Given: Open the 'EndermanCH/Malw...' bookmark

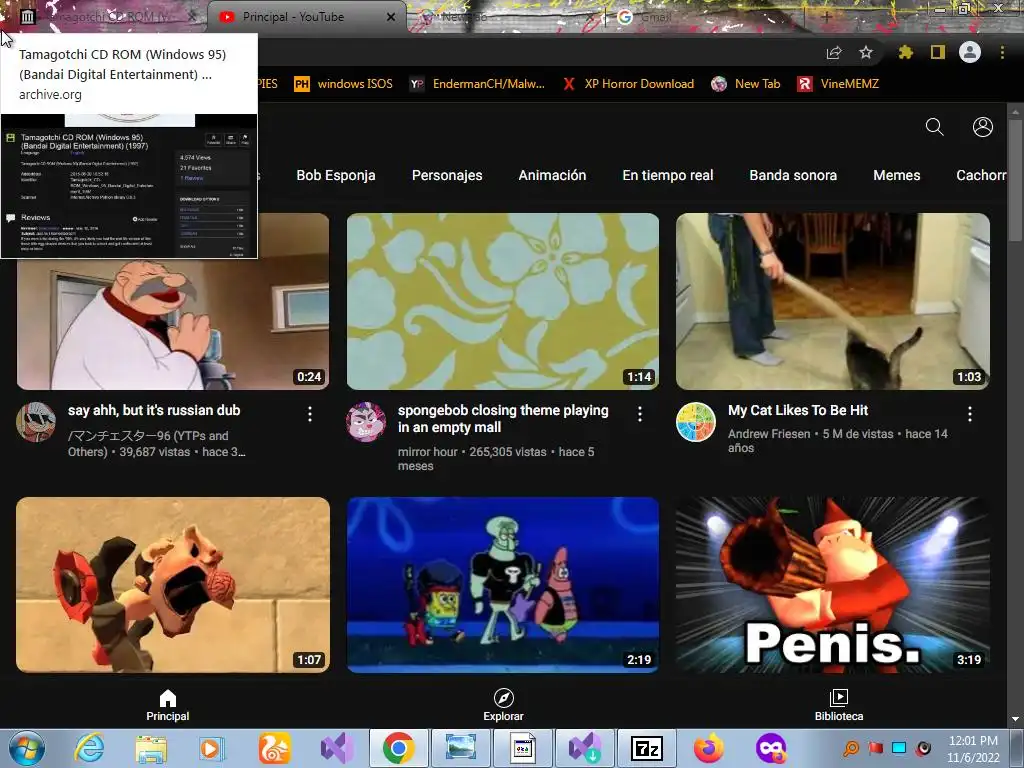Looking at the screenshot, I should coord(477,84).
